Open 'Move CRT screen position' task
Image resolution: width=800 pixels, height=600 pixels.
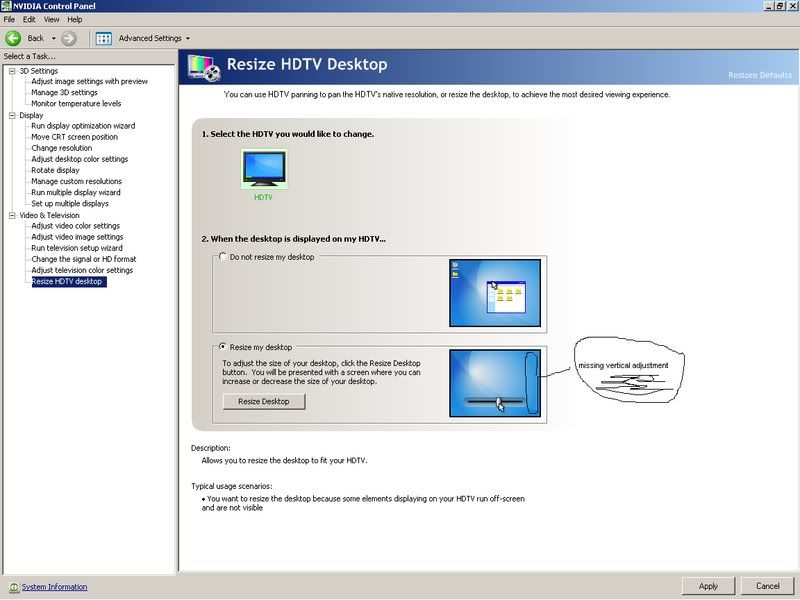(74, 137)
